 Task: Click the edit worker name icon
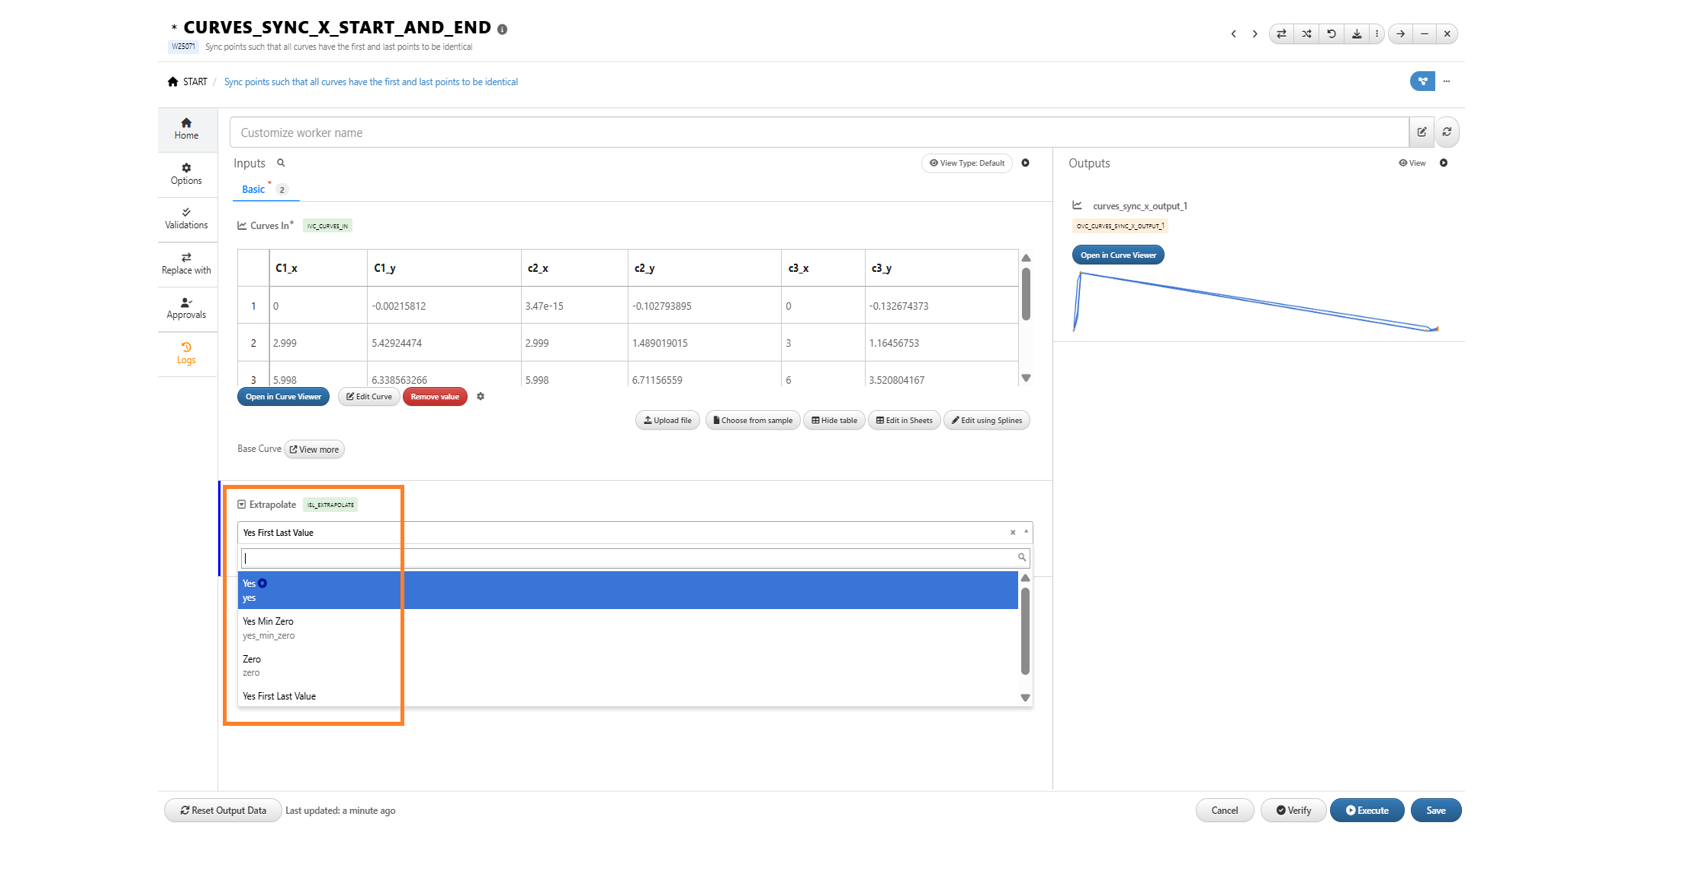1421,132
